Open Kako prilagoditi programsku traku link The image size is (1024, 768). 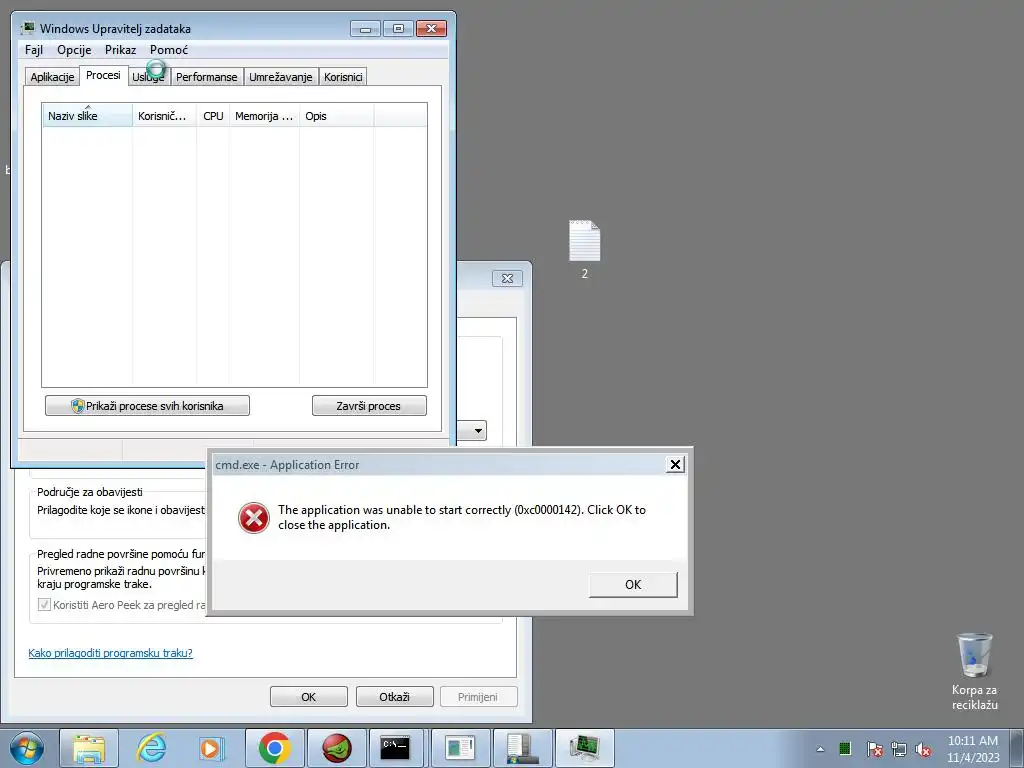[110, 653]
